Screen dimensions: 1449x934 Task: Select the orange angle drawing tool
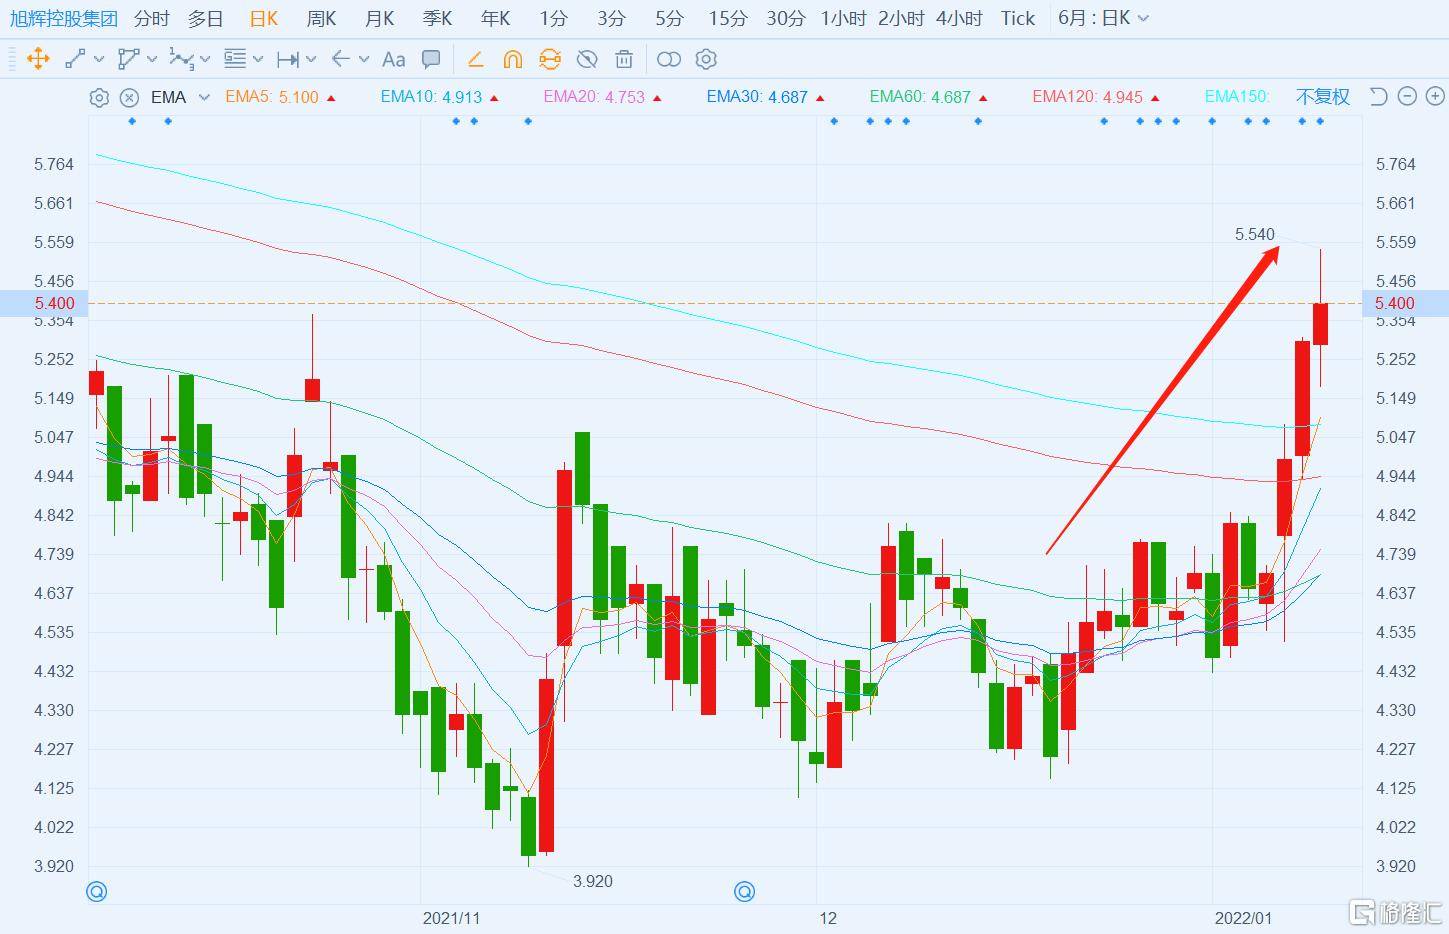click(476, 59)
